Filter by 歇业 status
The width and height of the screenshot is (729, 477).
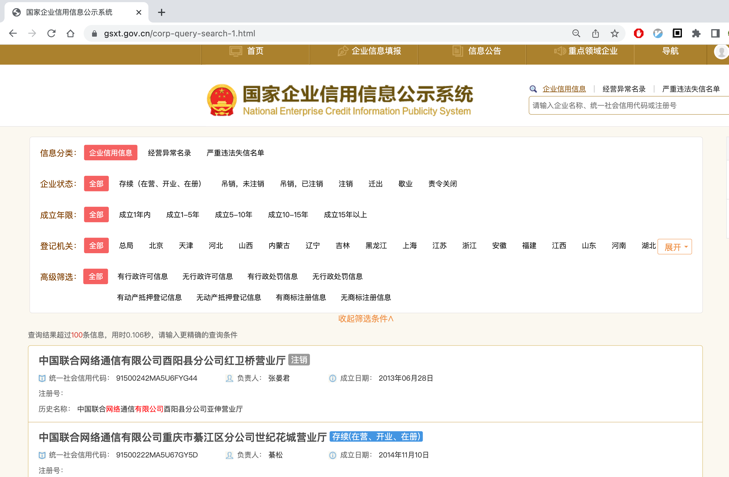405,184
